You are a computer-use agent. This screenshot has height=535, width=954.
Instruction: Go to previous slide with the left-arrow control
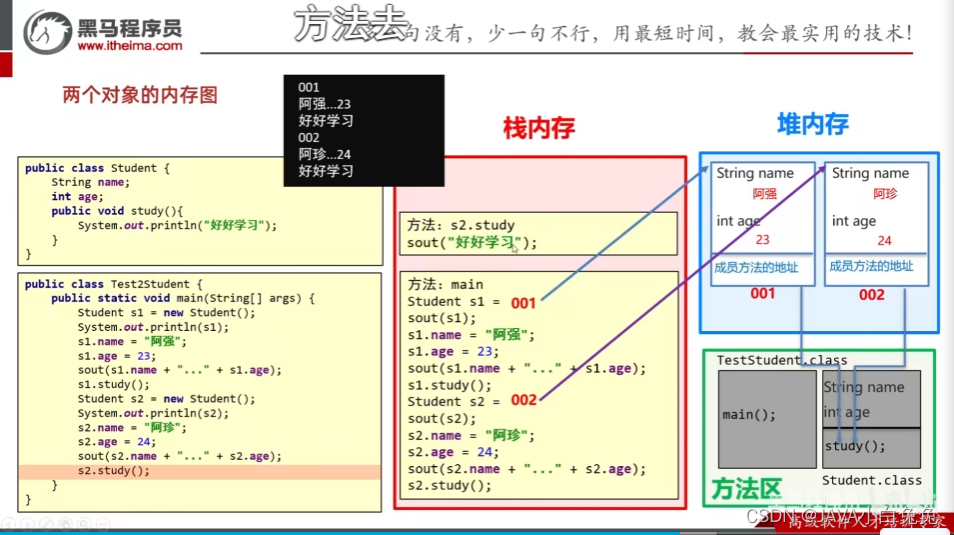9,523
